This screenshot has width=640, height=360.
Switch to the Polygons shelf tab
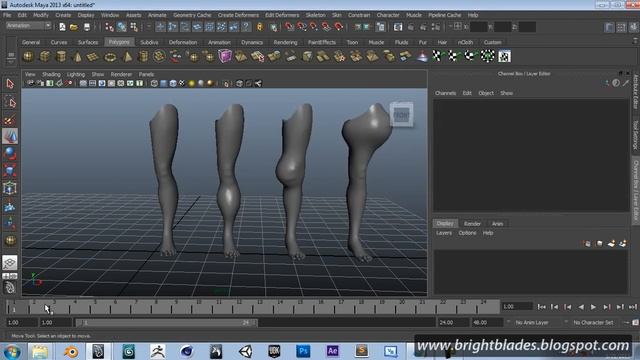[119, 42]
